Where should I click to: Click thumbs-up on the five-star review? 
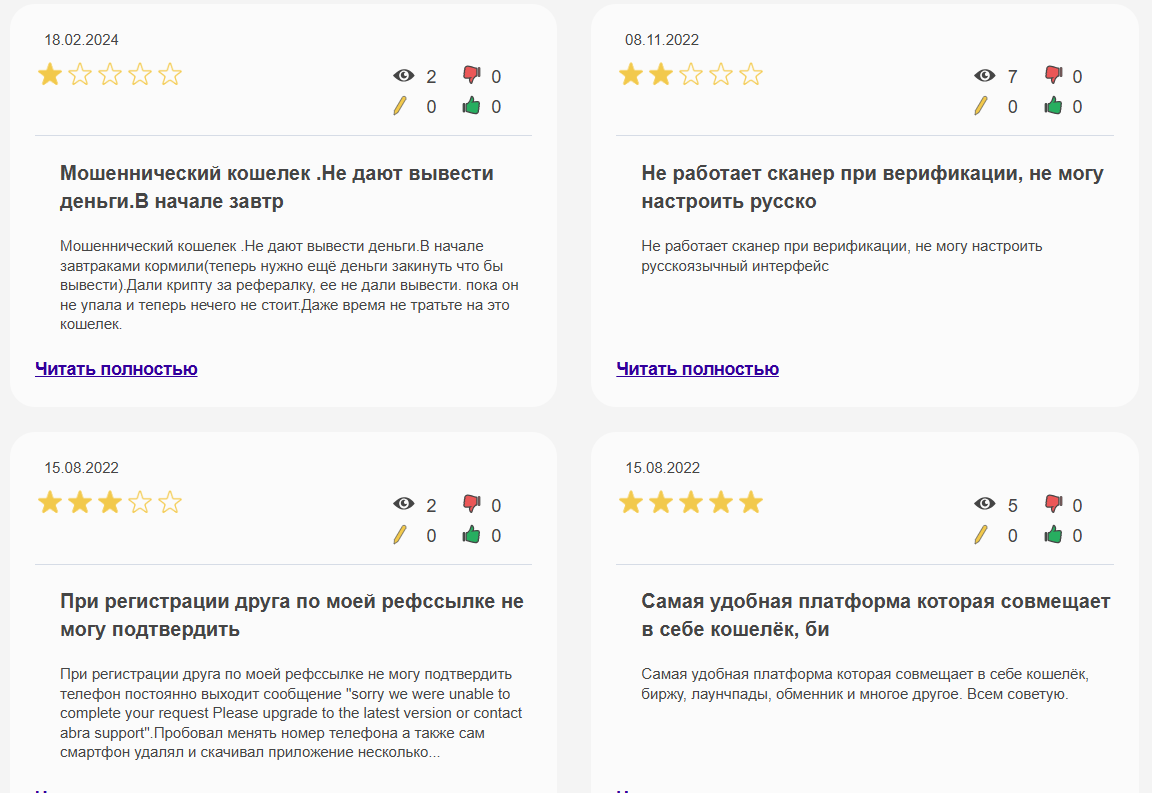[1053, 535]
